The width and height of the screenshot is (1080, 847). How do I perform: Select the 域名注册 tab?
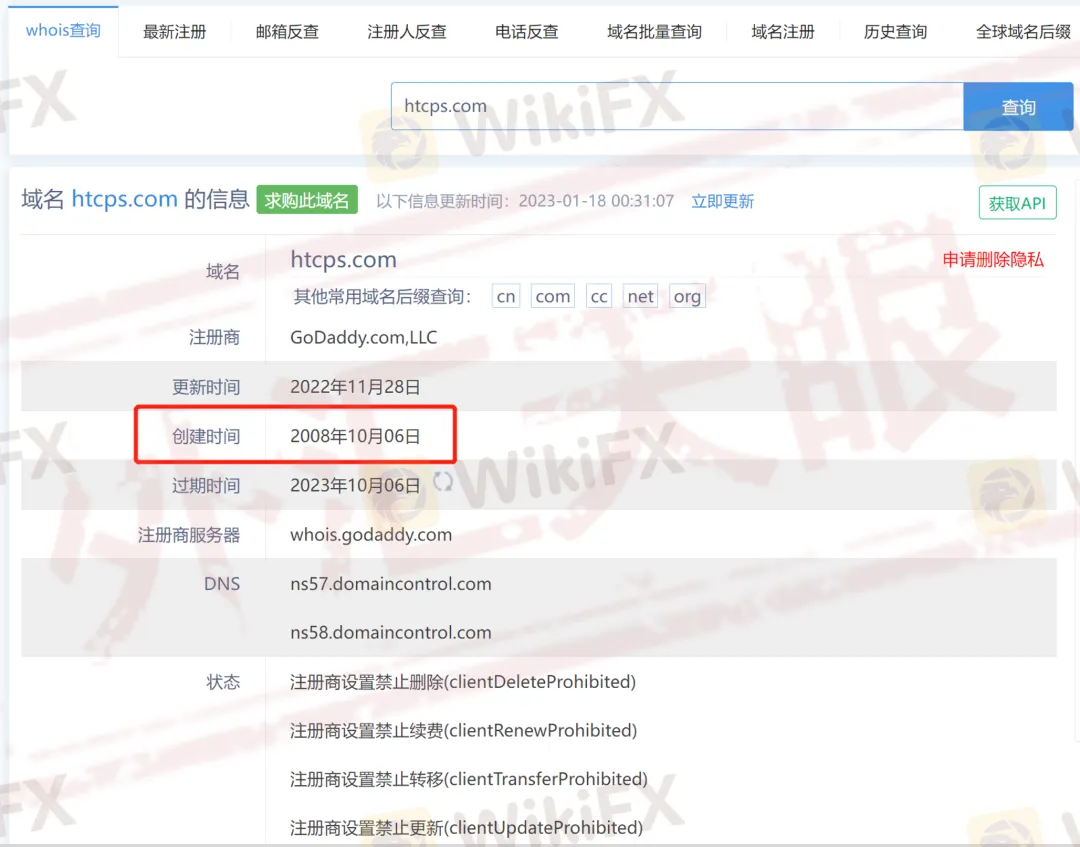click(783, 32)
